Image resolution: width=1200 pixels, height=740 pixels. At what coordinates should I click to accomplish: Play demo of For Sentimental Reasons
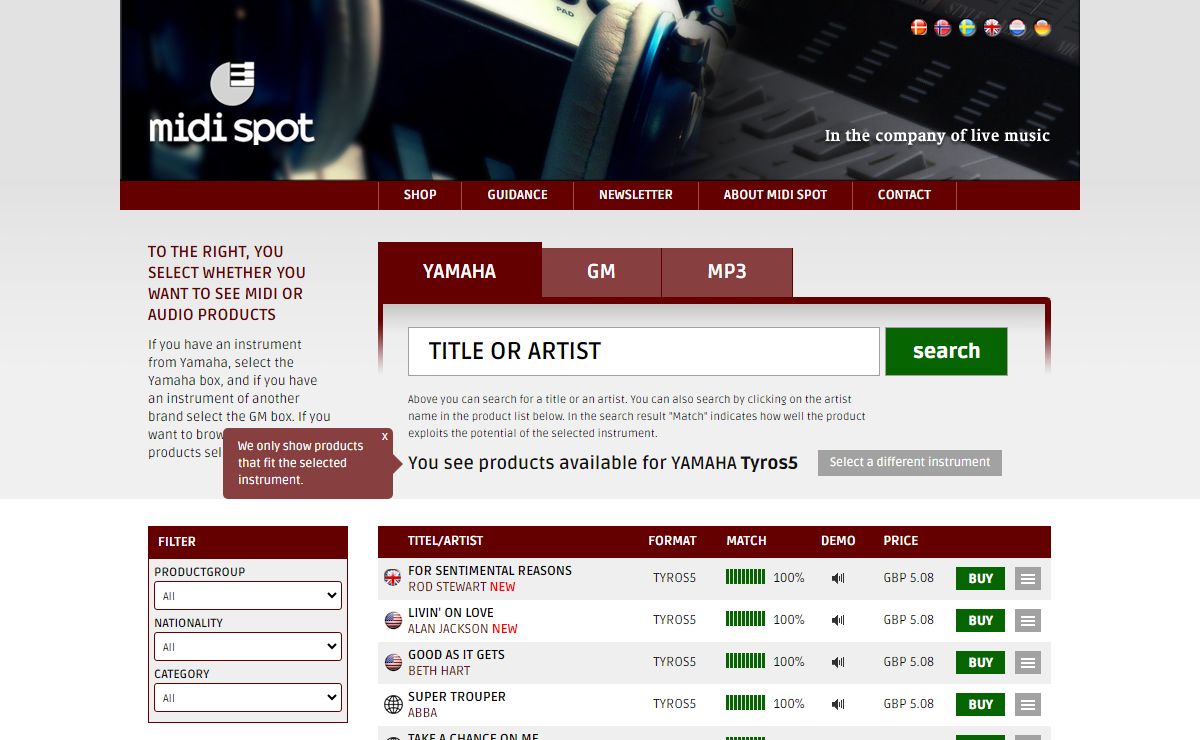pos(838,578)
